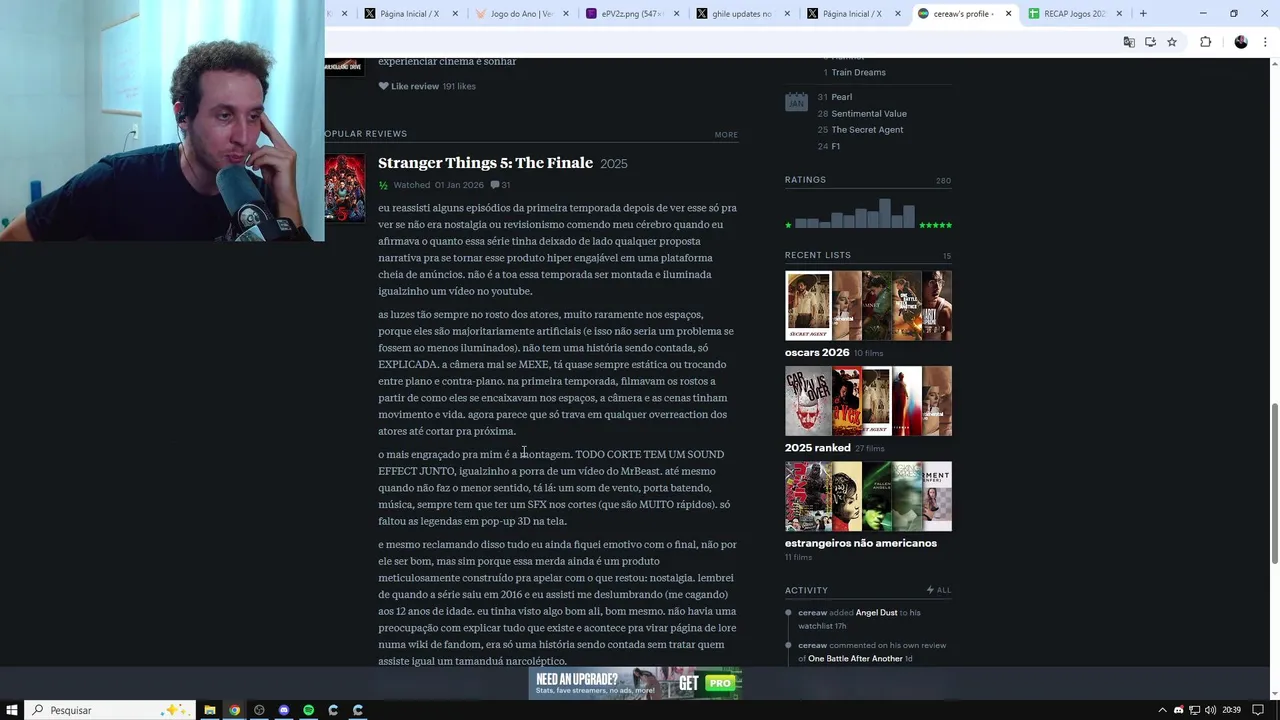Click the JAN calendar icon in diary

(796, 101)
